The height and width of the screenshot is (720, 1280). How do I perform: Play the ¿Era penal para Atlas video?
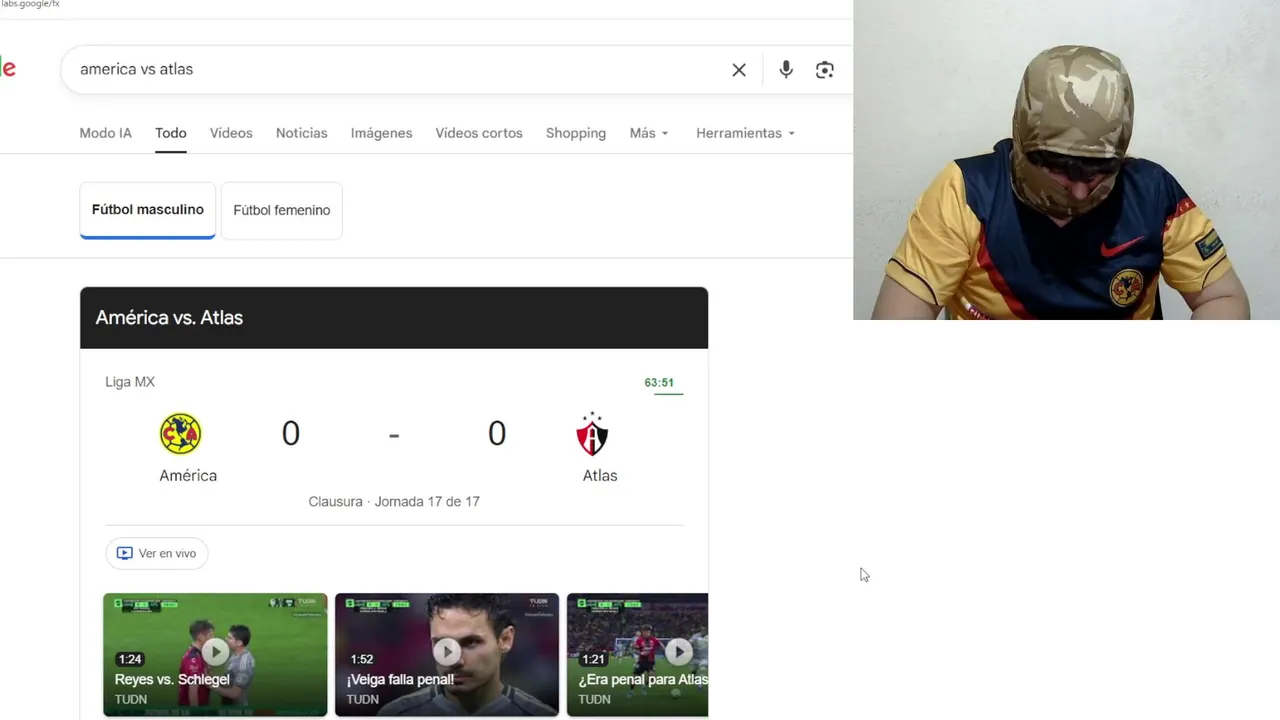coord(638,654)
